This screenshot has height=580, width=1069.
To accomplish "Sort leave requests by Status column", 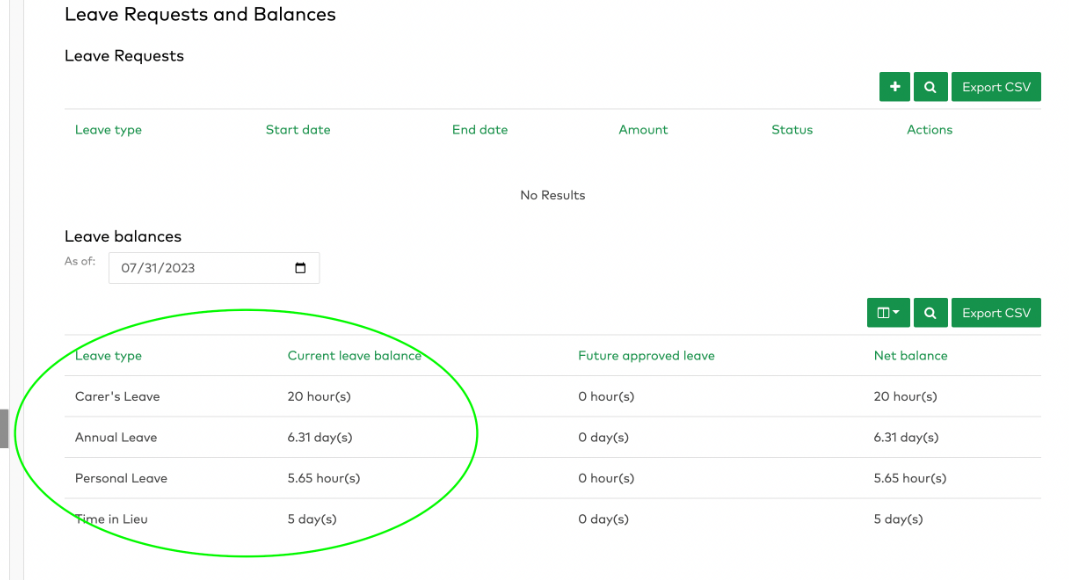I will coord(792,129).
